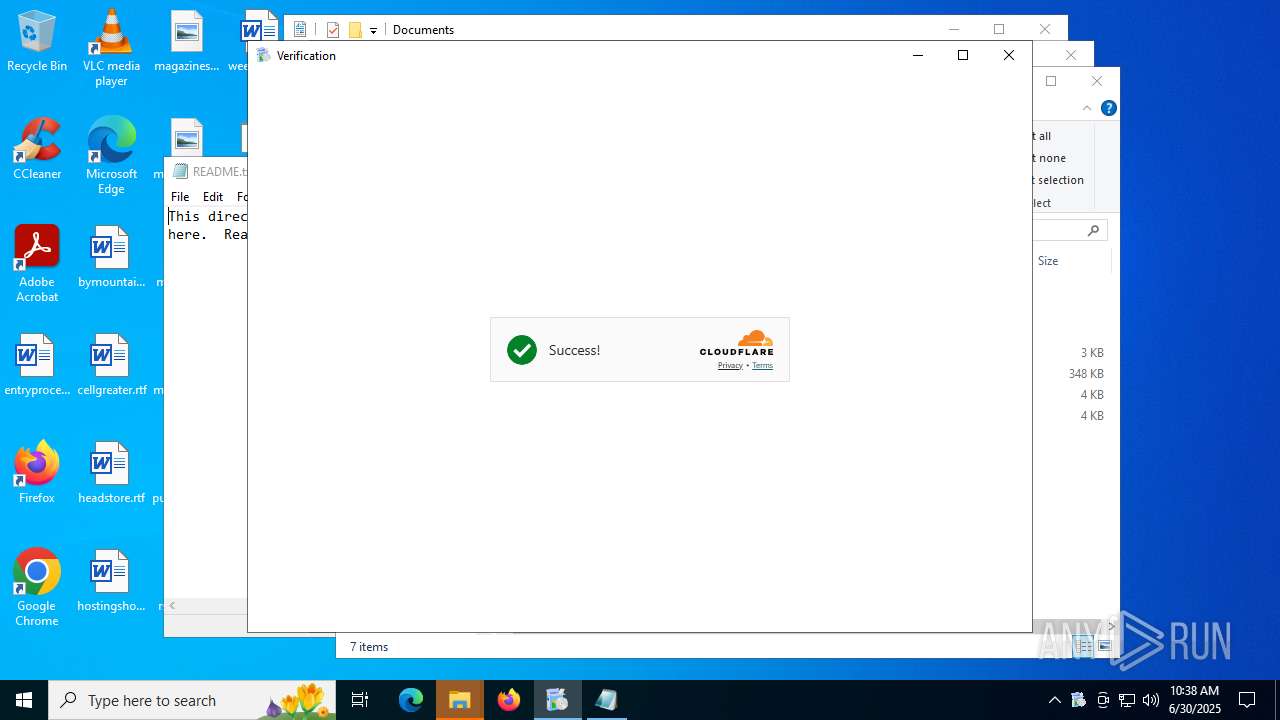Open headstore.rtf desktop file
Viewport: 1280px width, 720px height.
pyautogui.click(x=111, y=474)
